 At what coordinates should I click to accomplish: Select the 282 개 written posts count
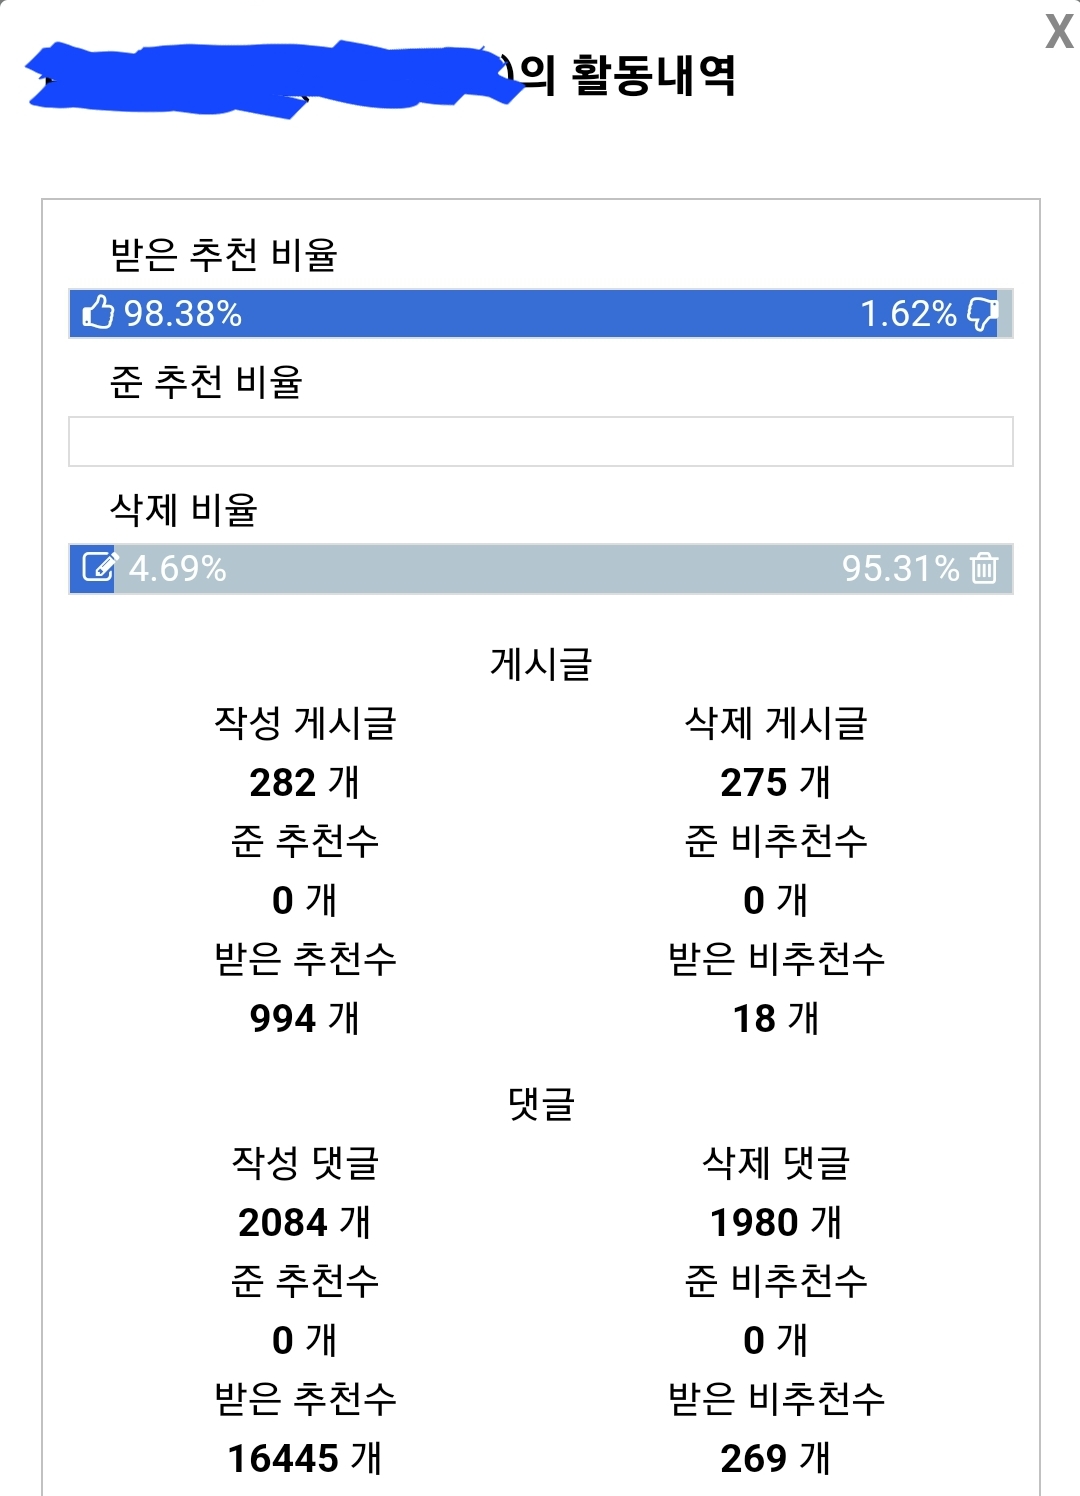click(305, 782)
